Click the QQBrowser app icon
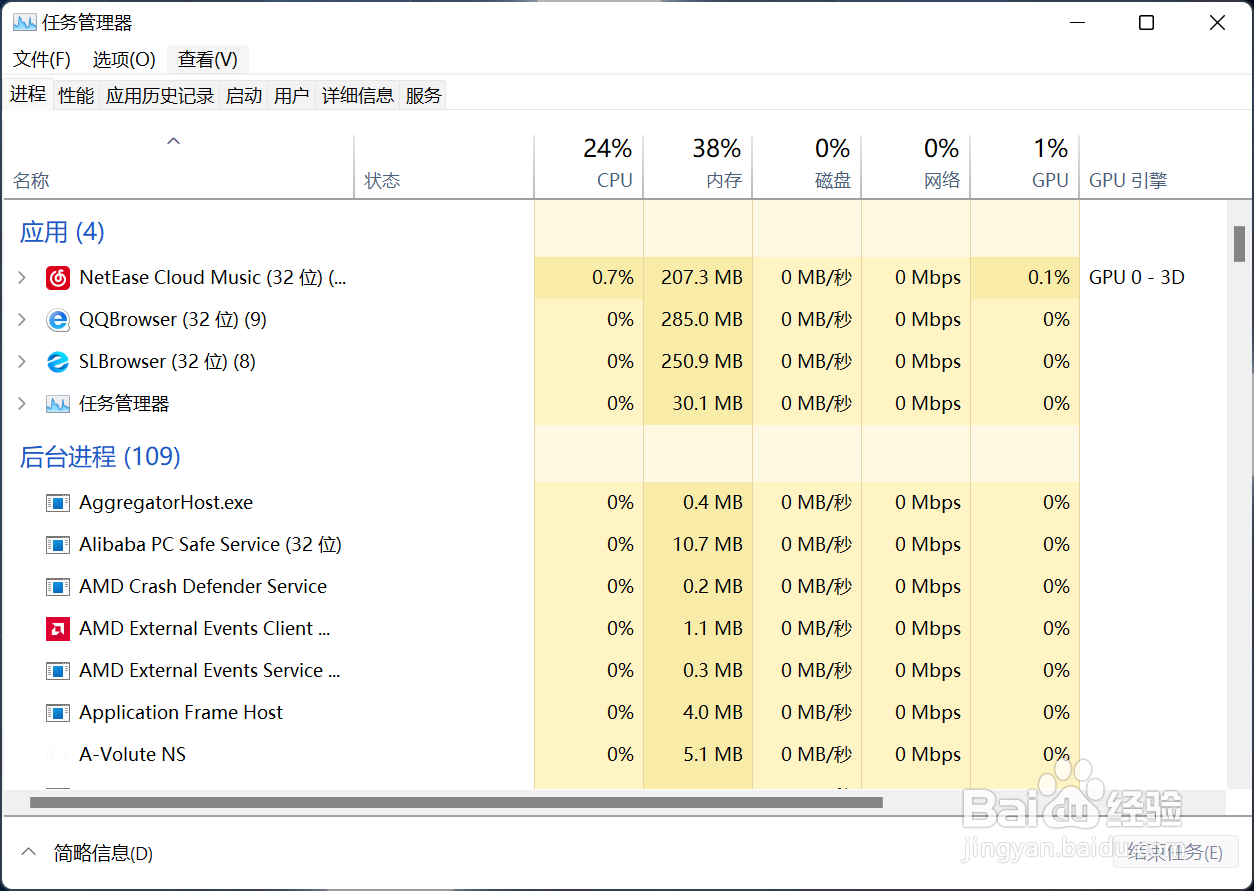The image size is (1254, 891). [58, 320]
